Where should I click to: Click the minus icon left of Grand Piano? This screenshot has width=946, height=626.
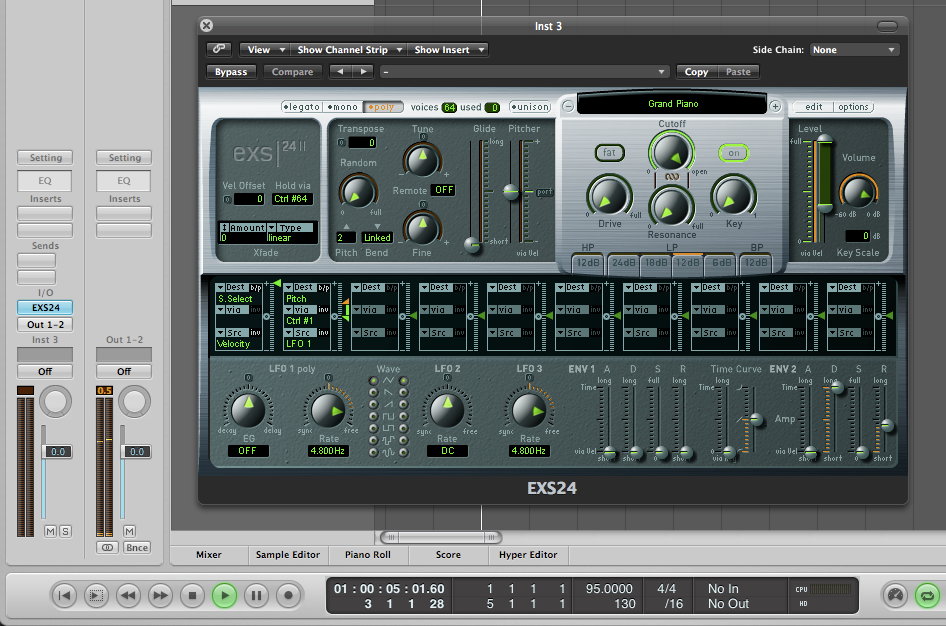(568, 107)
